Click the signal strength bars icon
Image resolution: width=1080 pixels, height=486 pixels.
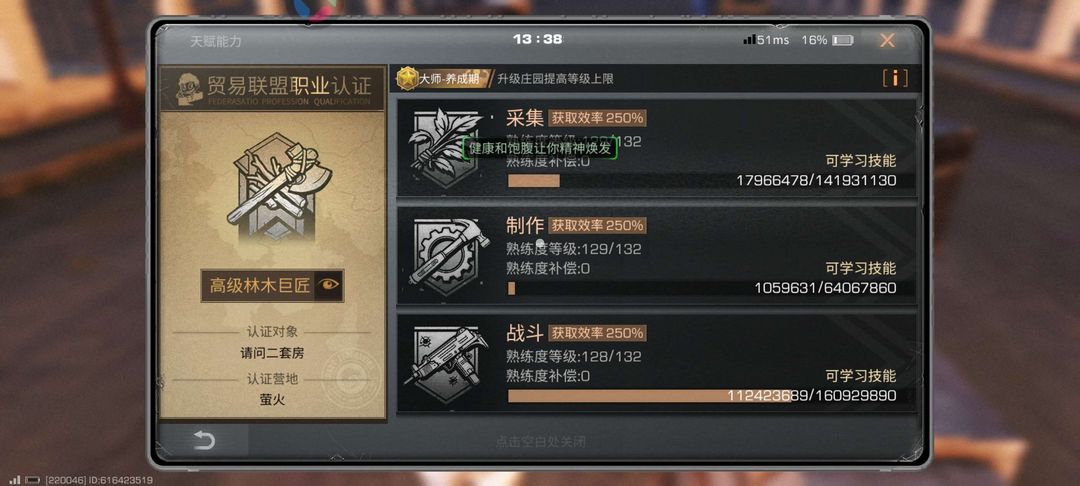(x=749, y=40)
